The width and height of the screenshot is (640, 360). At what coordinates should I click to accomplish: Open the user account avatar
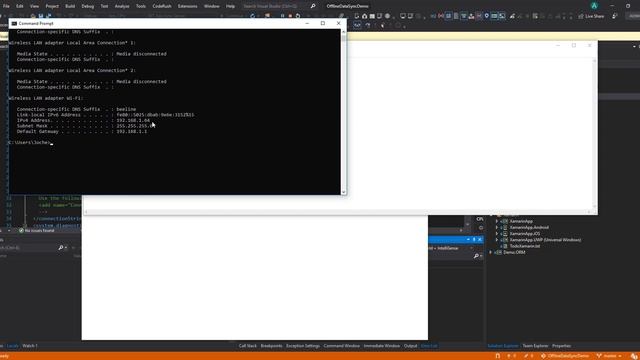point(594,6)
